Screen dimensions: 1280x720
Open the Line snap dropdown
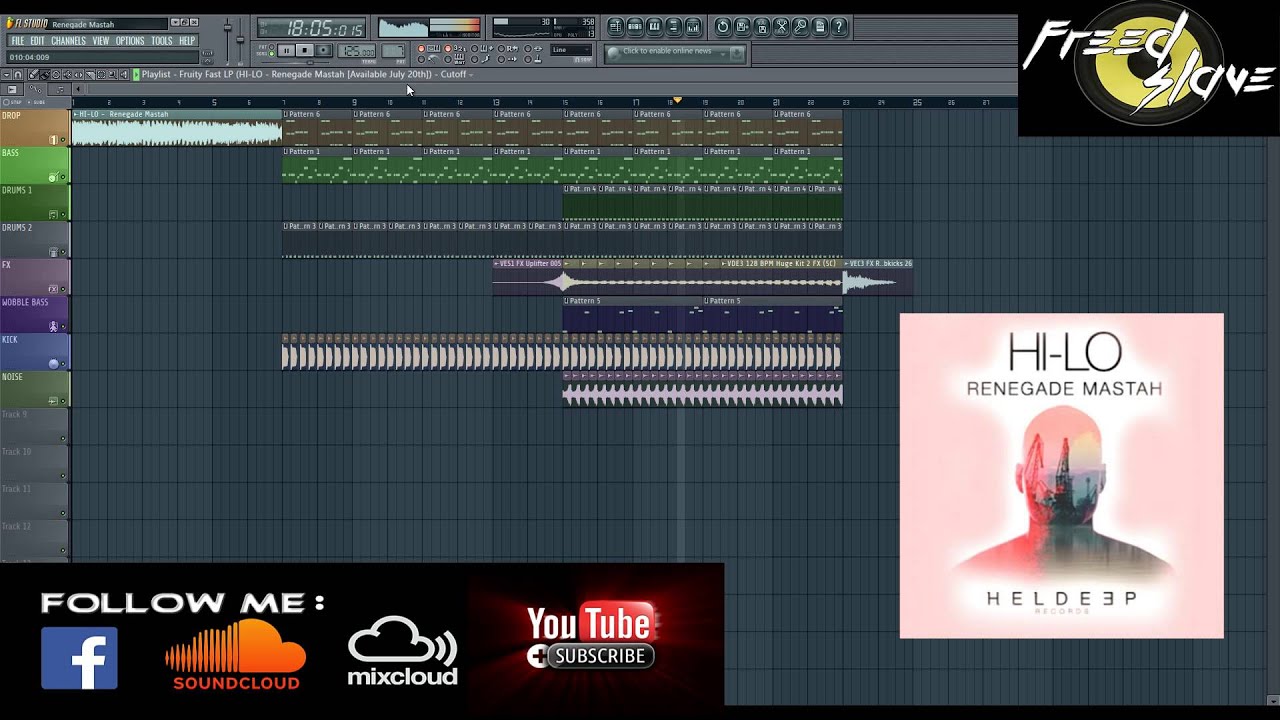click(x=571, y=50)
